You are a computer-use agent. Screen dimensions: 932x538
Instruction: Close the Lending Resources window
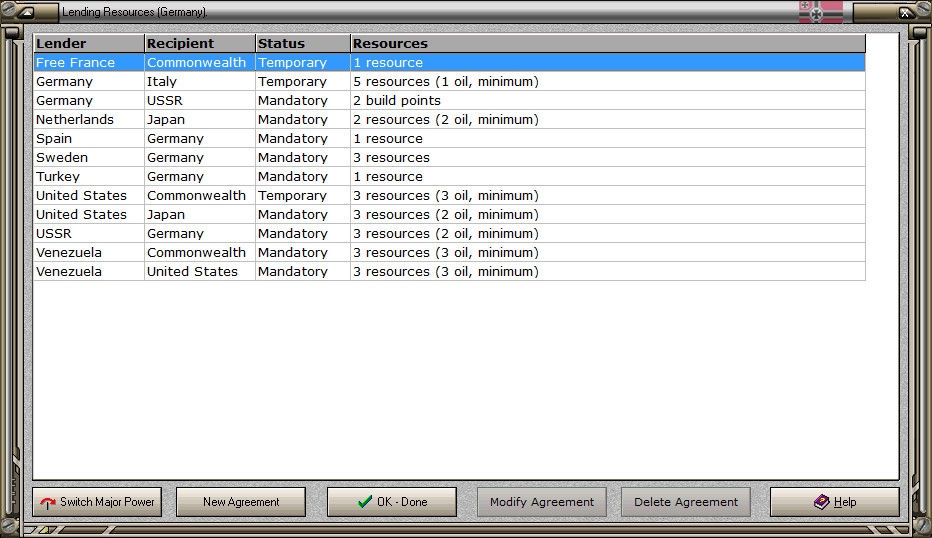click(905, 12)
